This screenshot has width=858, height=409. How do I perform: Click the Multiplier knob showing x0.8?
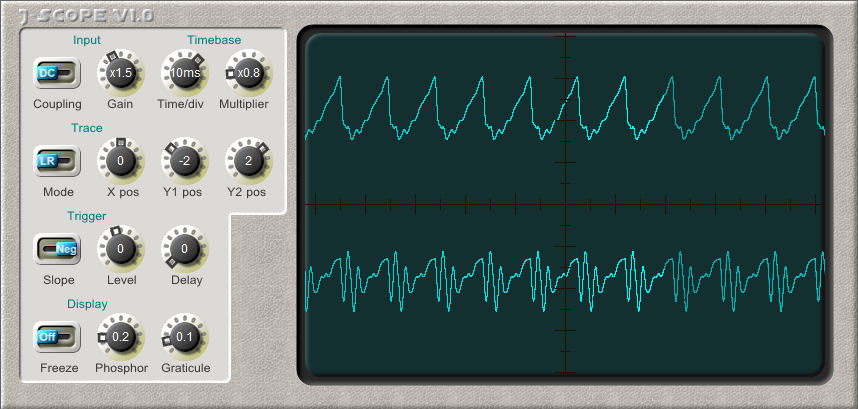coord(248,73)
